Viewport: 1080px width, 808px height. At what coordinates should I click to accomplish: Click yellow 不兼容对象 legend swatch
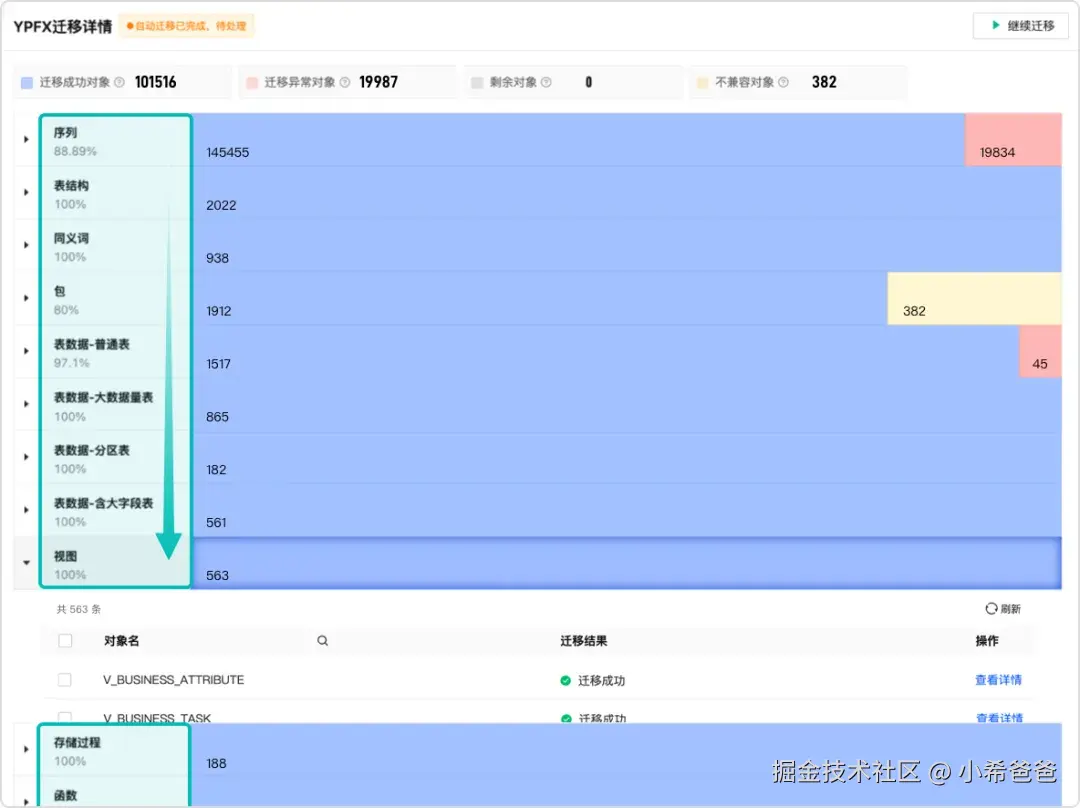coord(703,83)
